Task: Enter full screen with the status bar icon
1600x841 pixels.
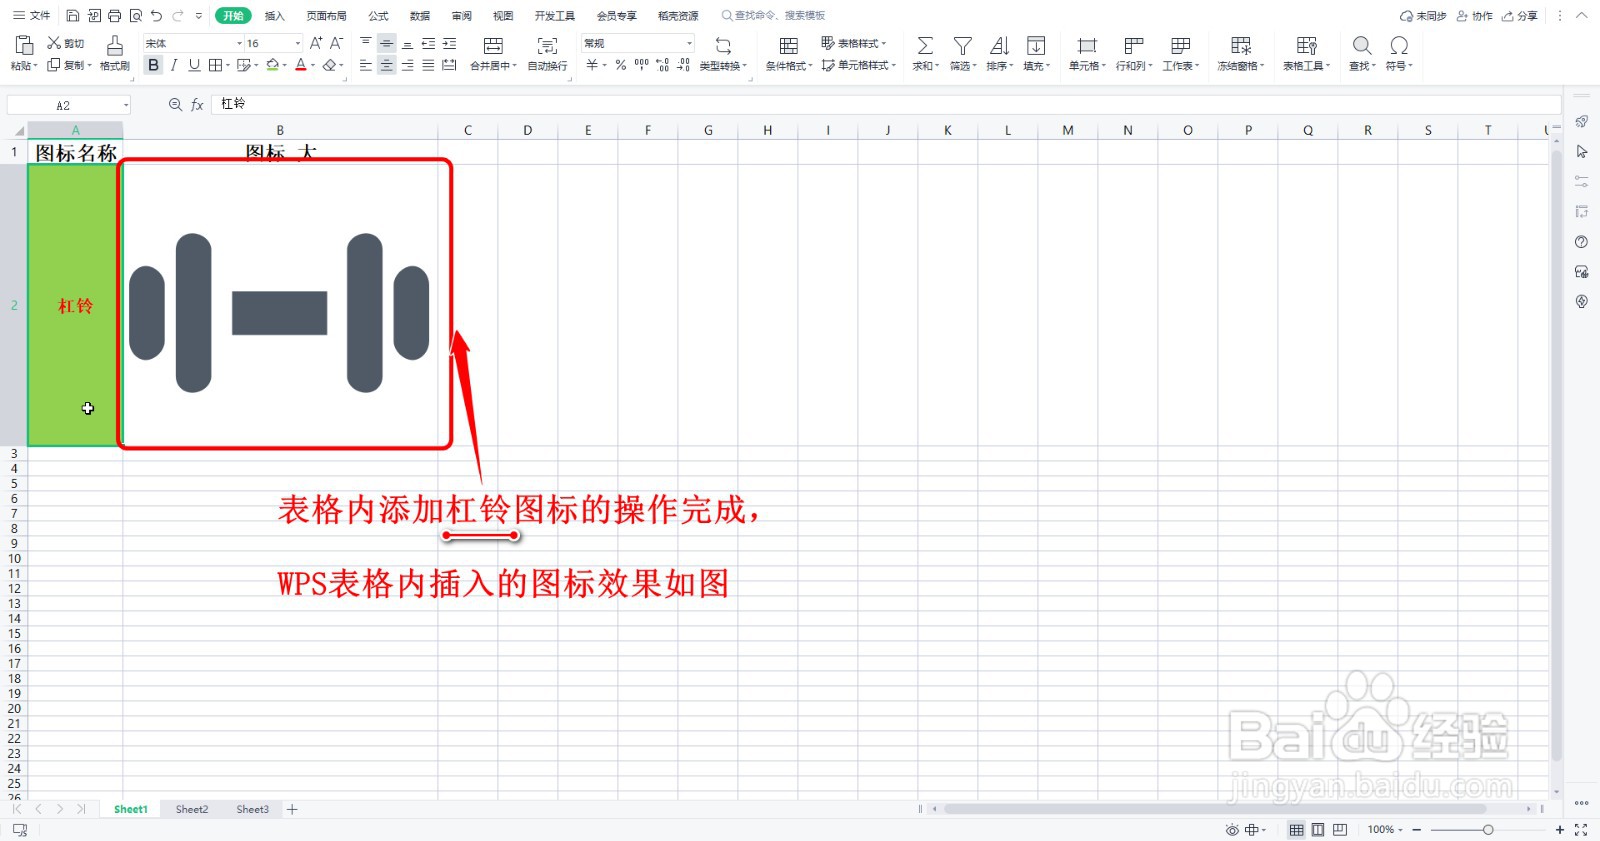Action: tap(1581, 830)
